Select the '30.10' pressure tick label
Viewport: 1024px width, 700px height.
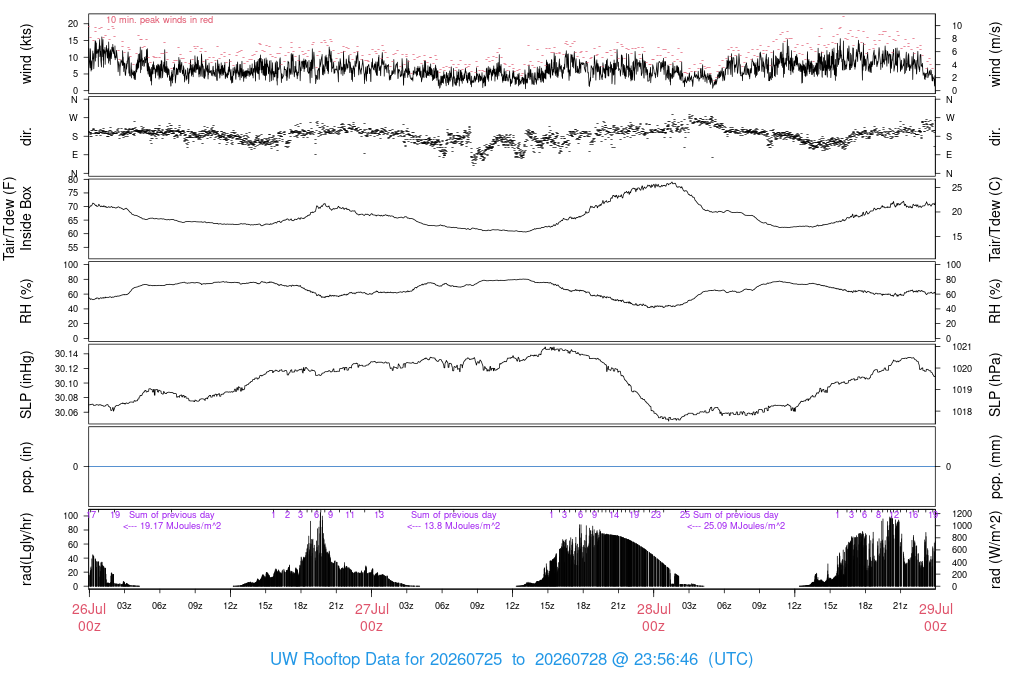[67, 383]
